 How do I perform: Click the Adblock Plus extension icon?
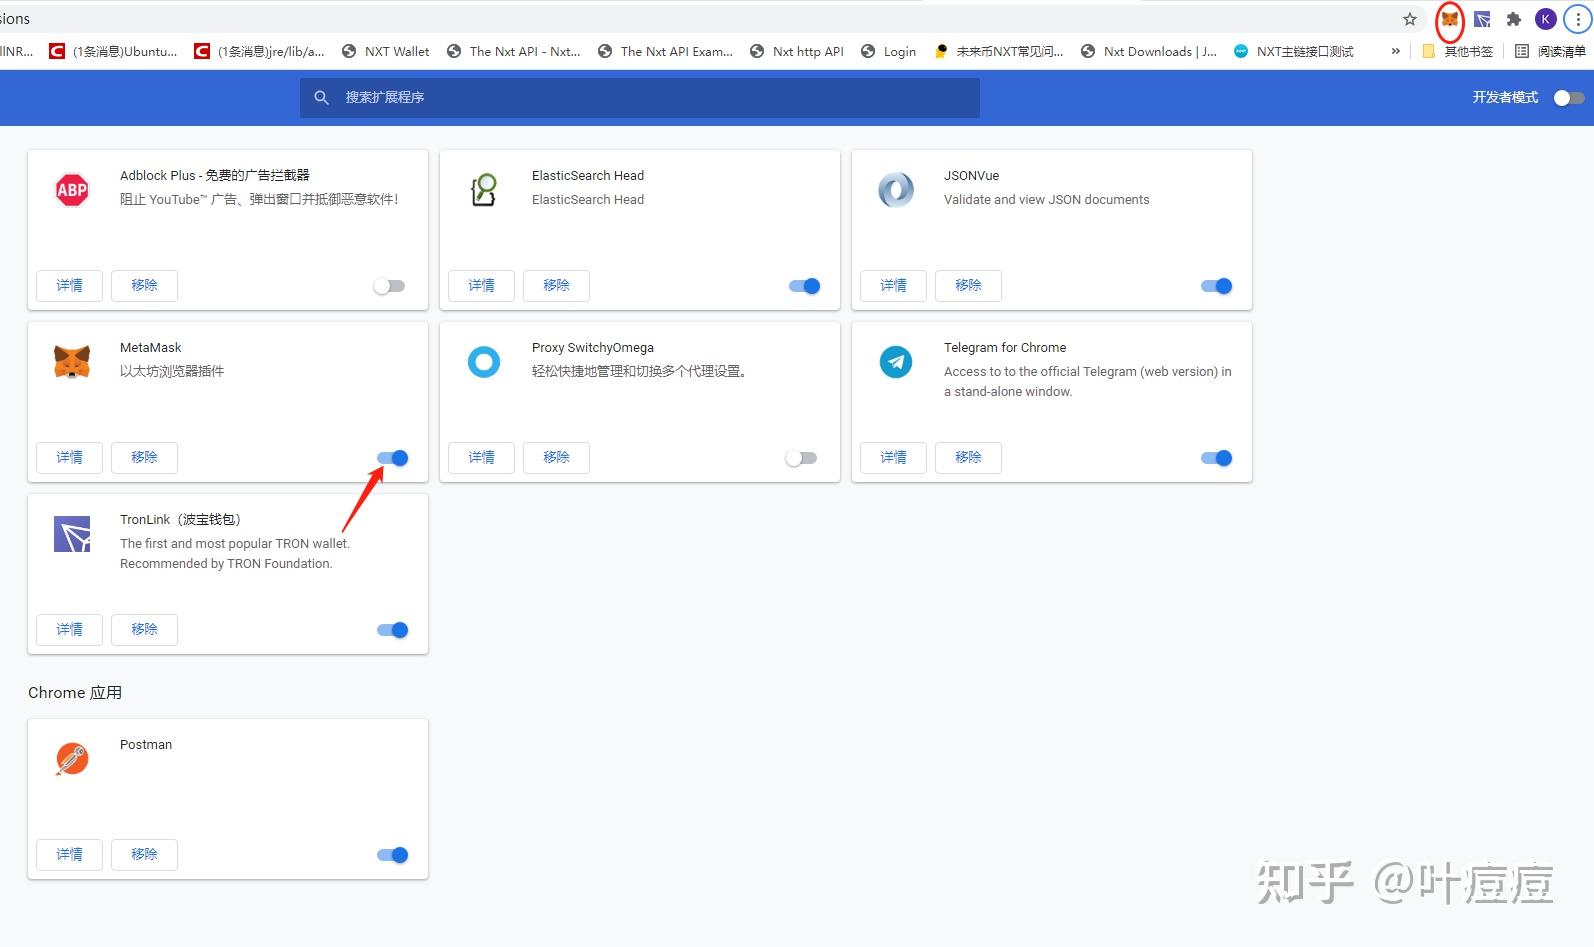click(x=72, y=190)
